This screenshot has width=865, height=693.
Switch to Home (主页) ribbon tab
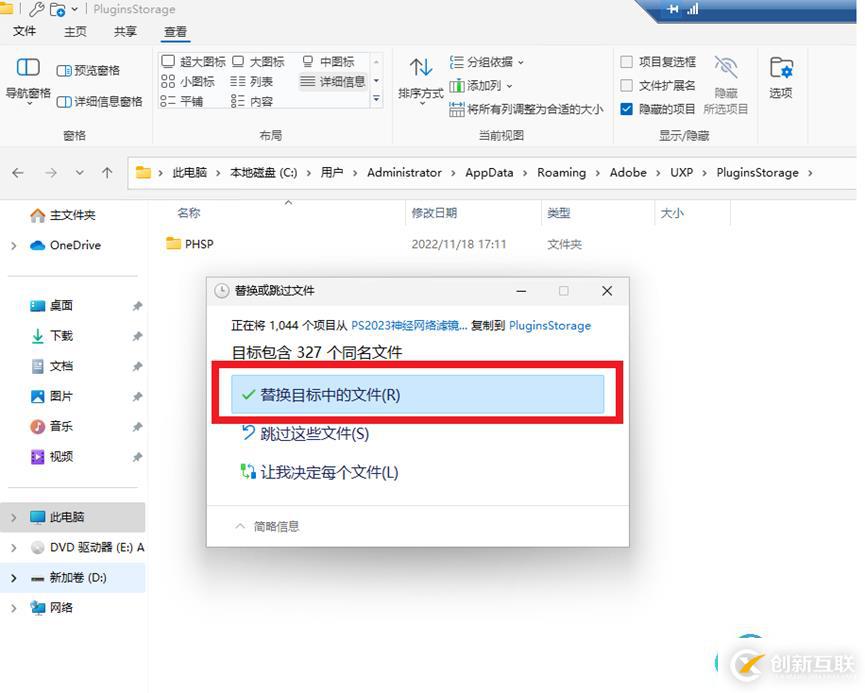click(x=75, y=31)
